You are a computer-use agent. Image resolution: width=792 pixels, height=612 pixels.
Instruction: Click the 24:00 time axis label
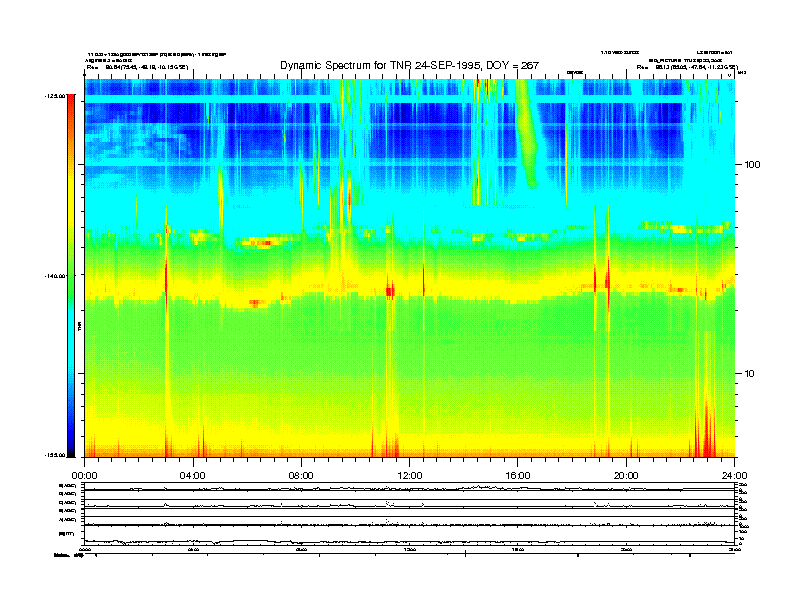point(734,476)
